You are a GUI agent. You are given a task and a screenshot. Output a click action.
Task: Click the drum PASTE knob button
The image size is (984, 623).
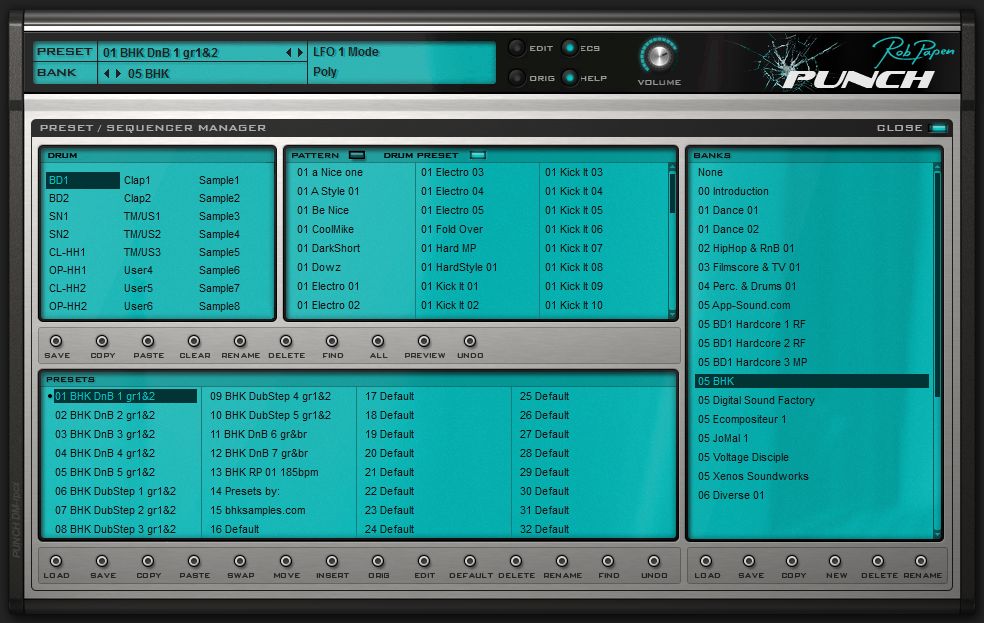147,341
